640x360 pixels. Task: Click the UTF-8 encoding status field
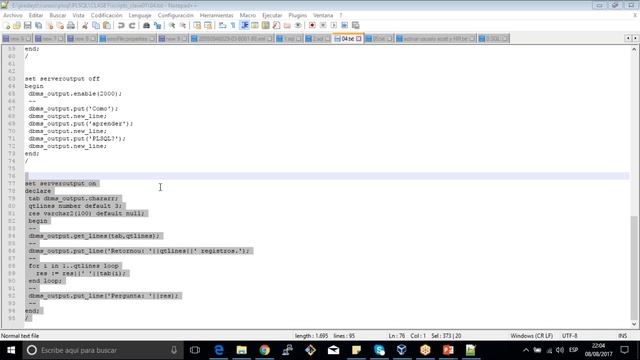point(569,336)
